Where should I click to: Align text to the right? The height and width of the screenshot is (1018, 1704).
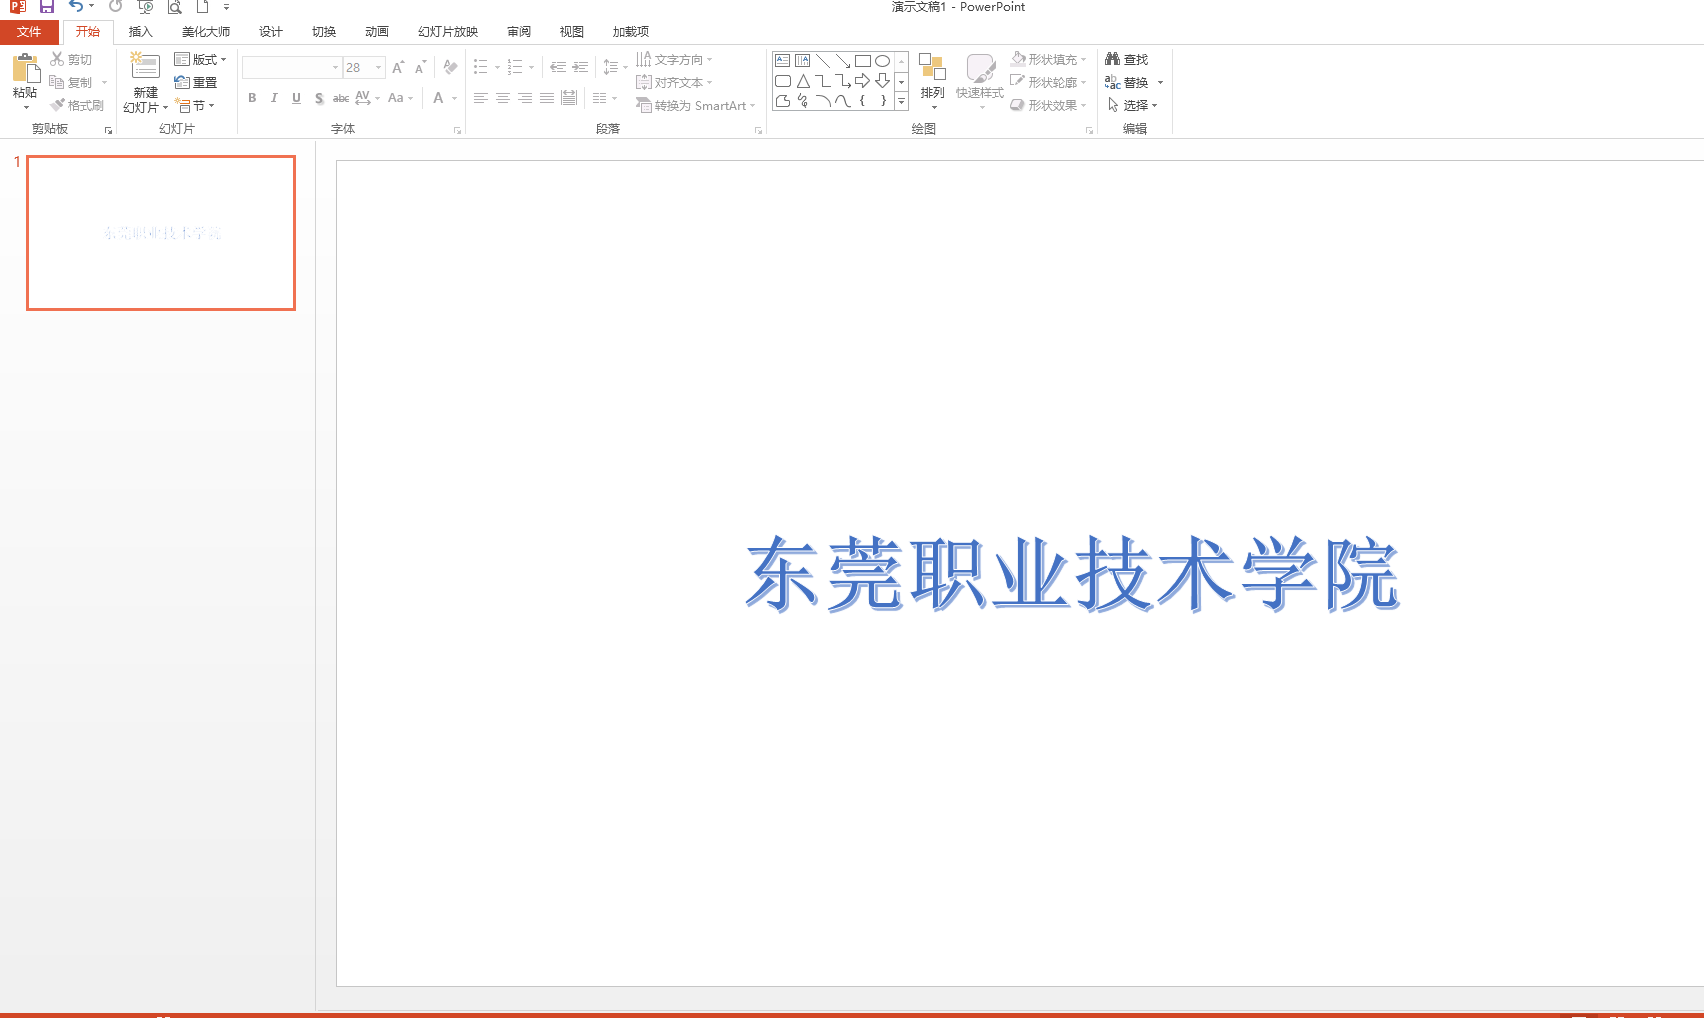[x=525, y=98]
